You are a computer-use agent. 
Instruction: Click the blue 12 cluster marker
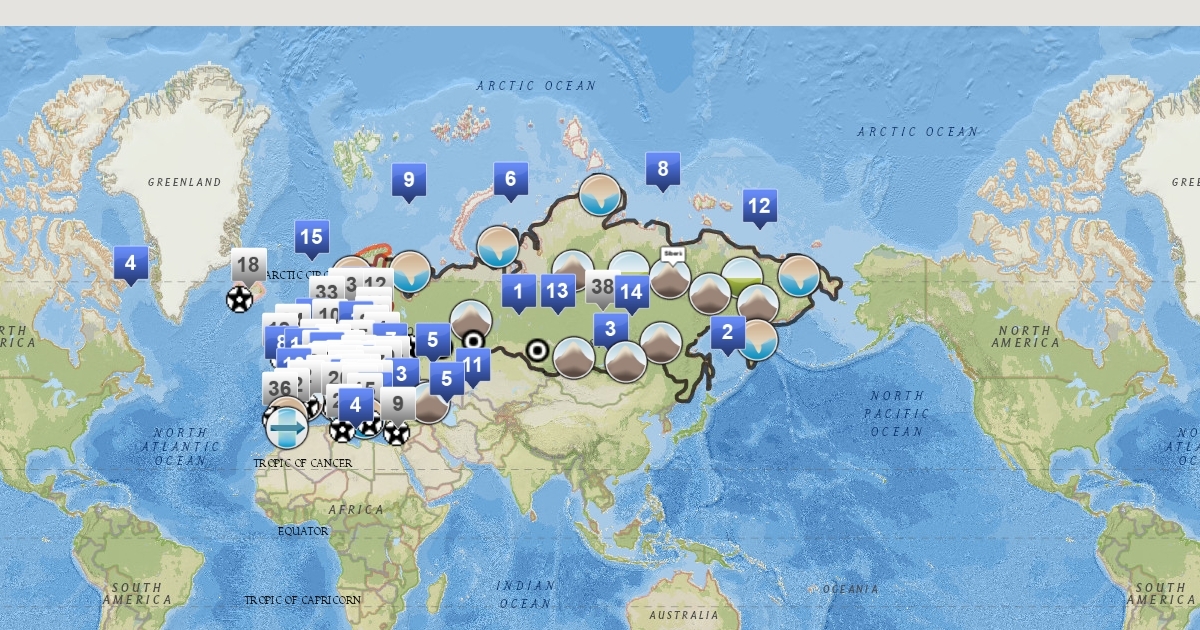(x=759, y=206)
